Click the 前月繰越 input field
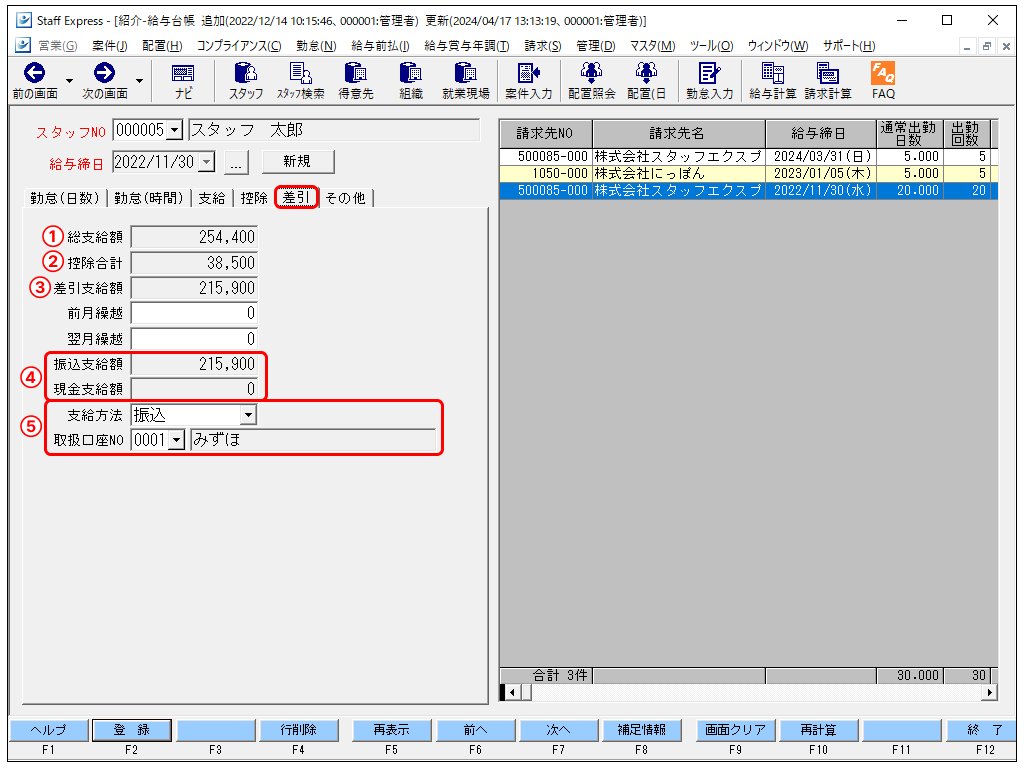1024x768 pixels. coord(194,313)
